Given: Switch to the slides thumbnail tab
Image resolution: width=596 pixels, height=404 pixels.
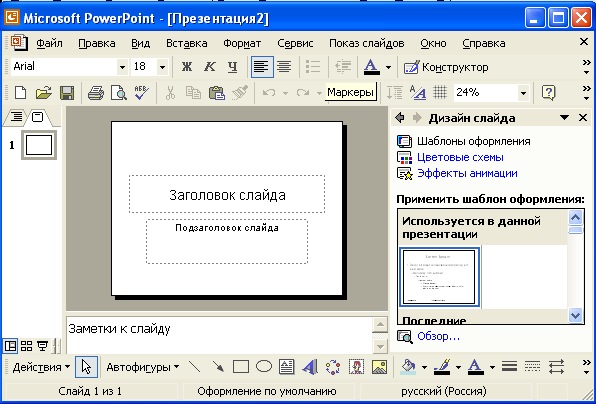Looking at the screenshot, I should point(38,116).
